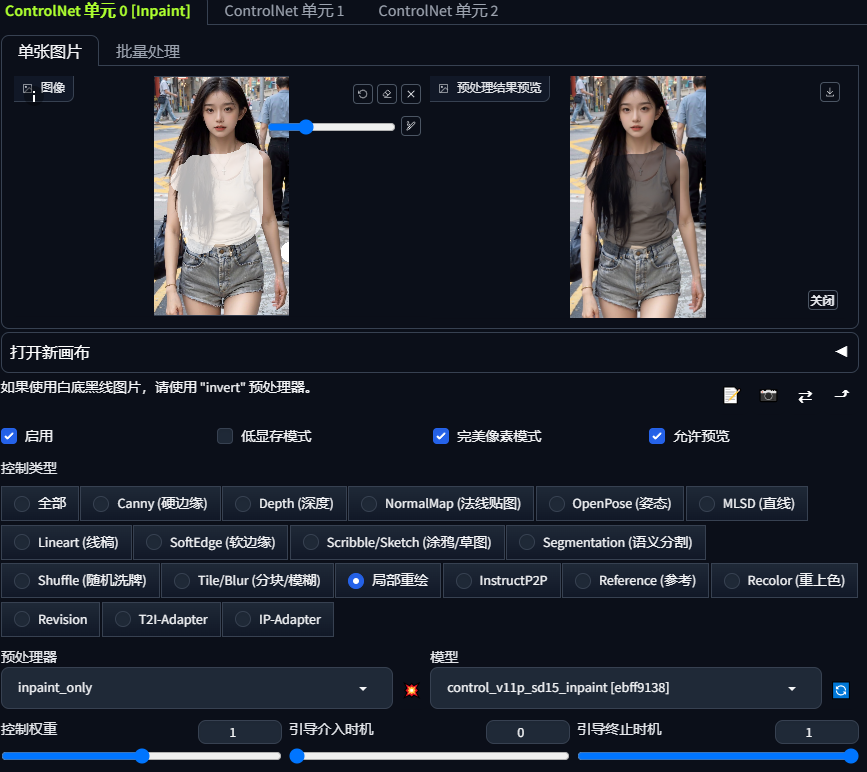Collapse the canvas panel with the triangle arrow
The width and height of the screenshot is (867, 772).
[839, 352]
